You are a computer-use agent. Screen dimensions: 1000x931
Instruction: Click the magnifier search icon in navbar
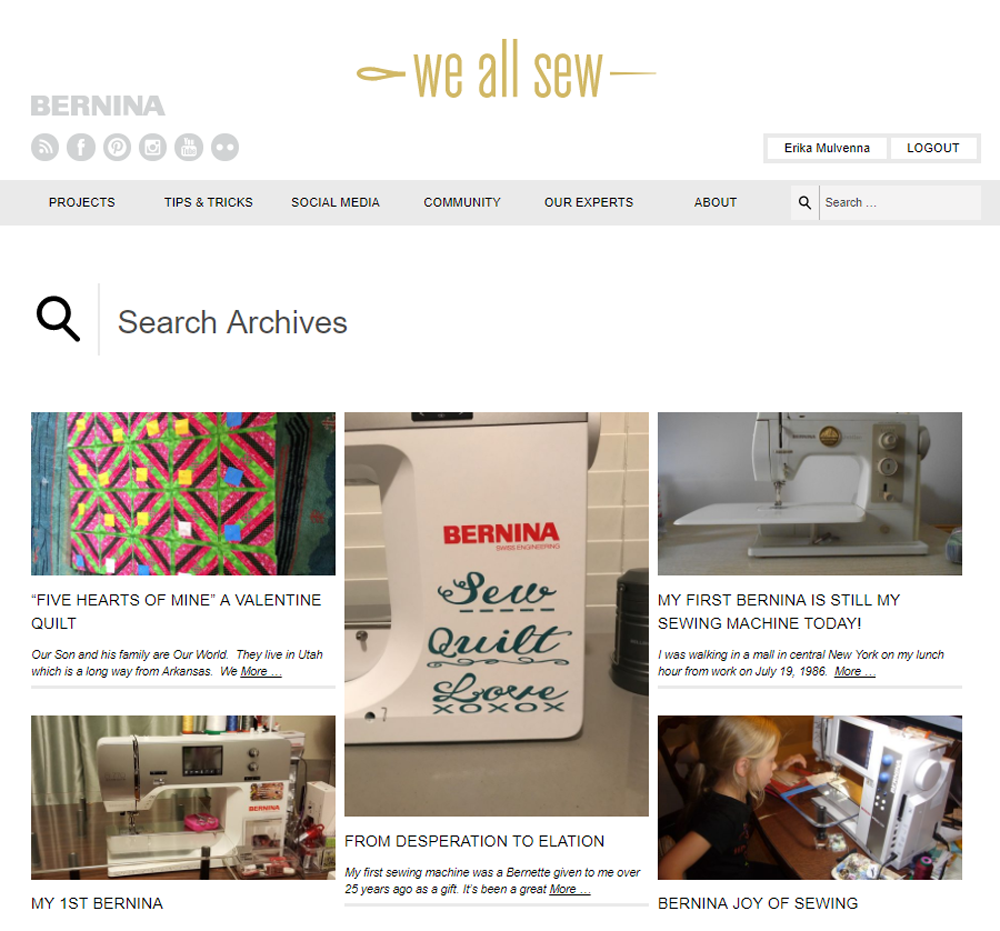pos(805,203)
